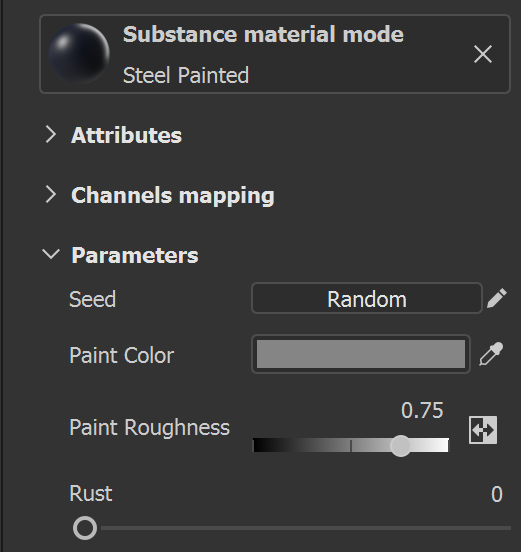Click the Steel Painted material name
This screenshot has height=552, width=521.
tap(186, 75)
